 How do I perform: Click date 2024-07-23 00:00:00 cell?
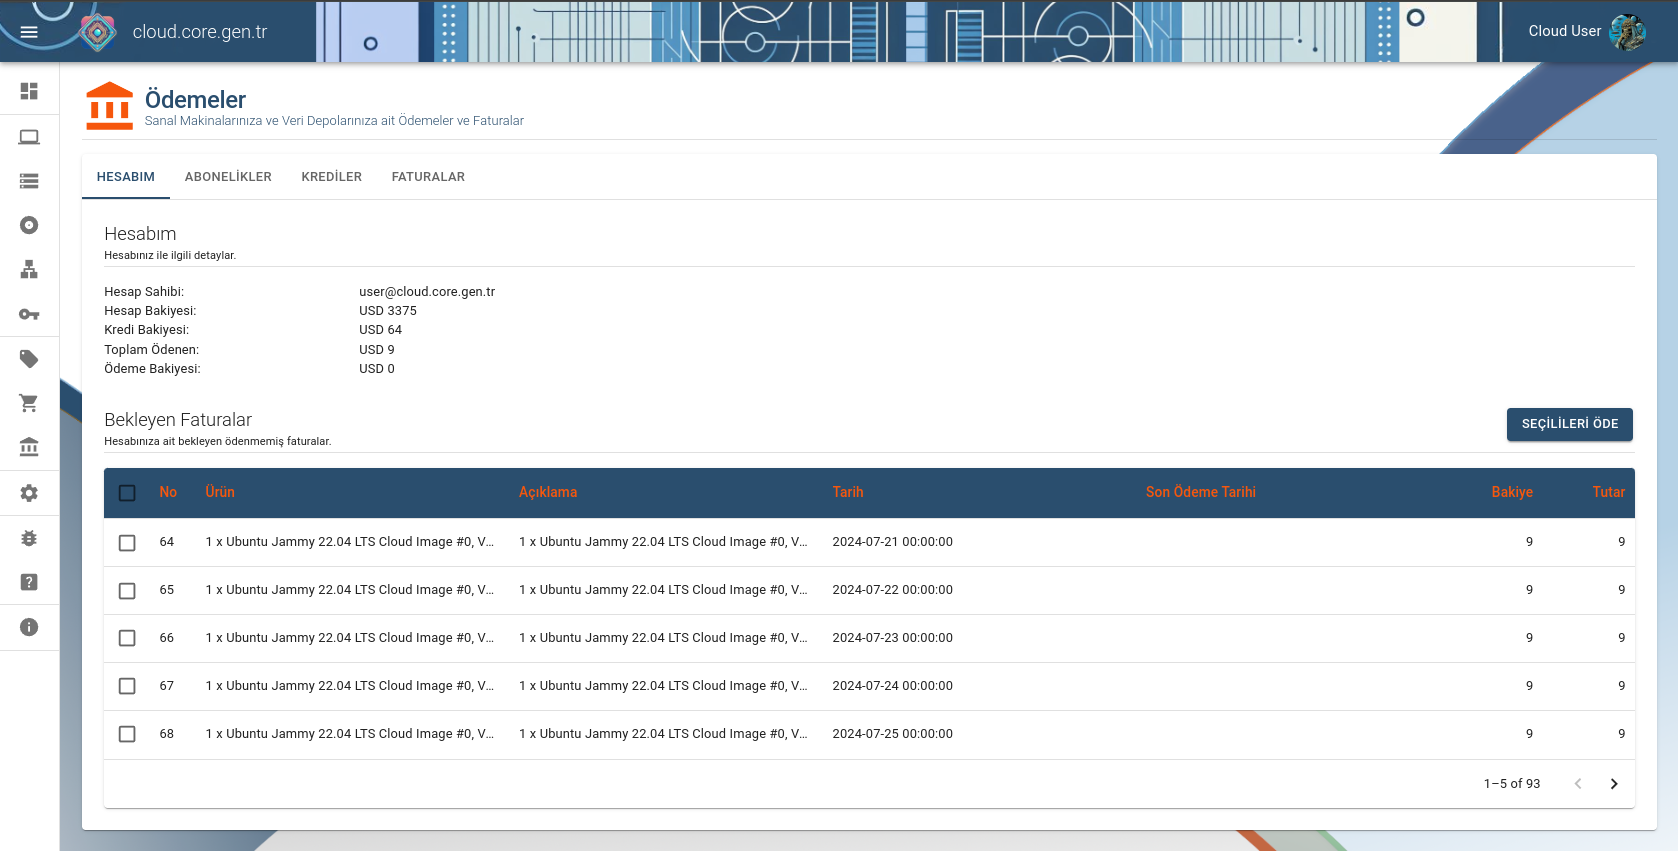point(893,638)
